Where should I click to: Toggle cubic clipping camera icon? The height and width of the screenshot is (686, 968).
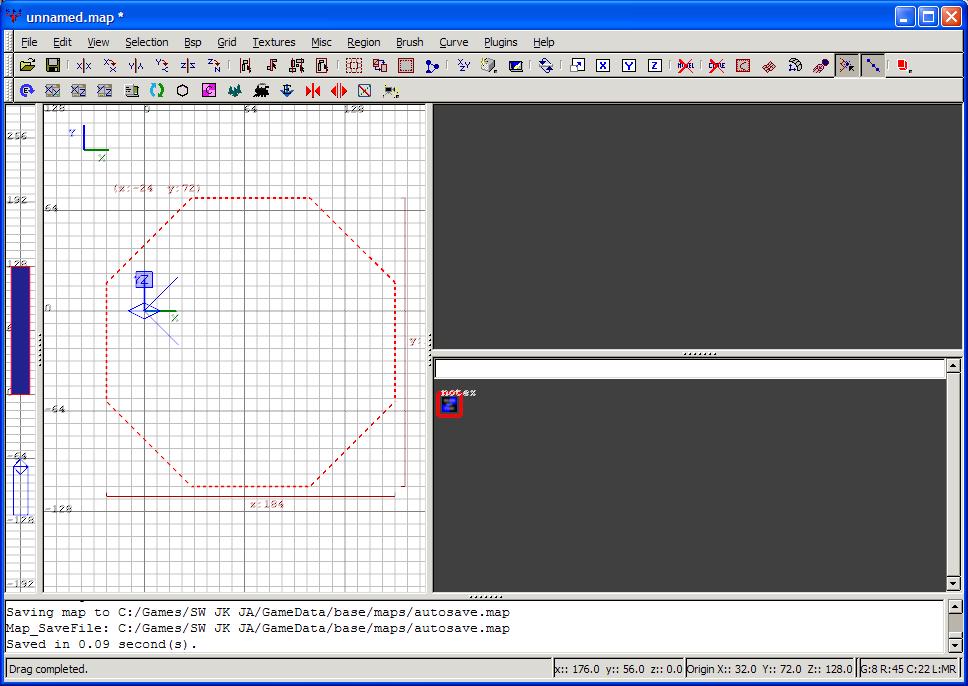point(515,65)
